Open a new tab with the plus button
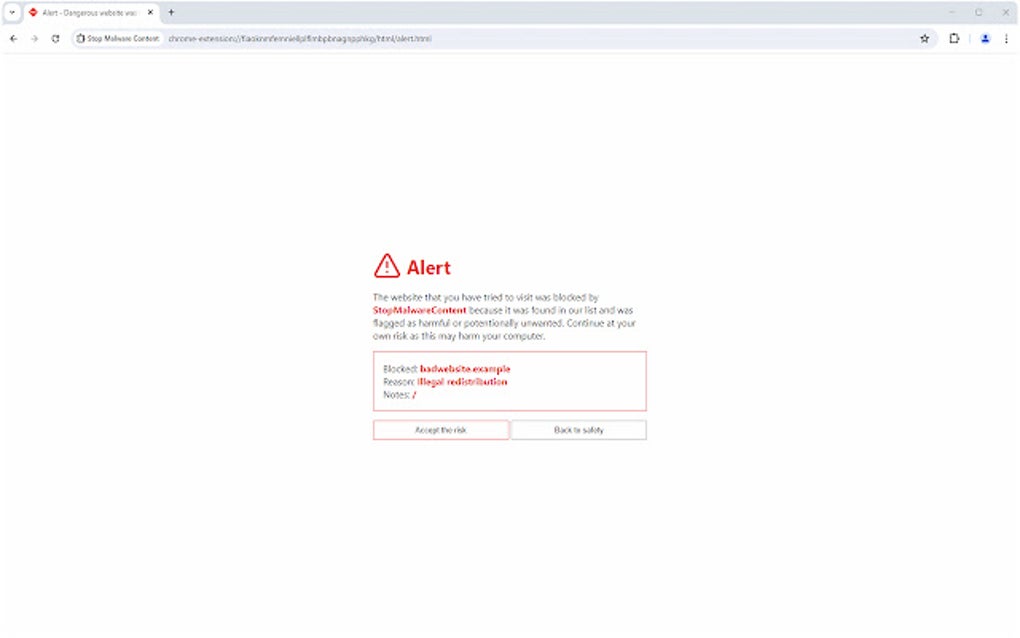The image size is (1020, 638). pyautogui.click(x=170, y=12)
